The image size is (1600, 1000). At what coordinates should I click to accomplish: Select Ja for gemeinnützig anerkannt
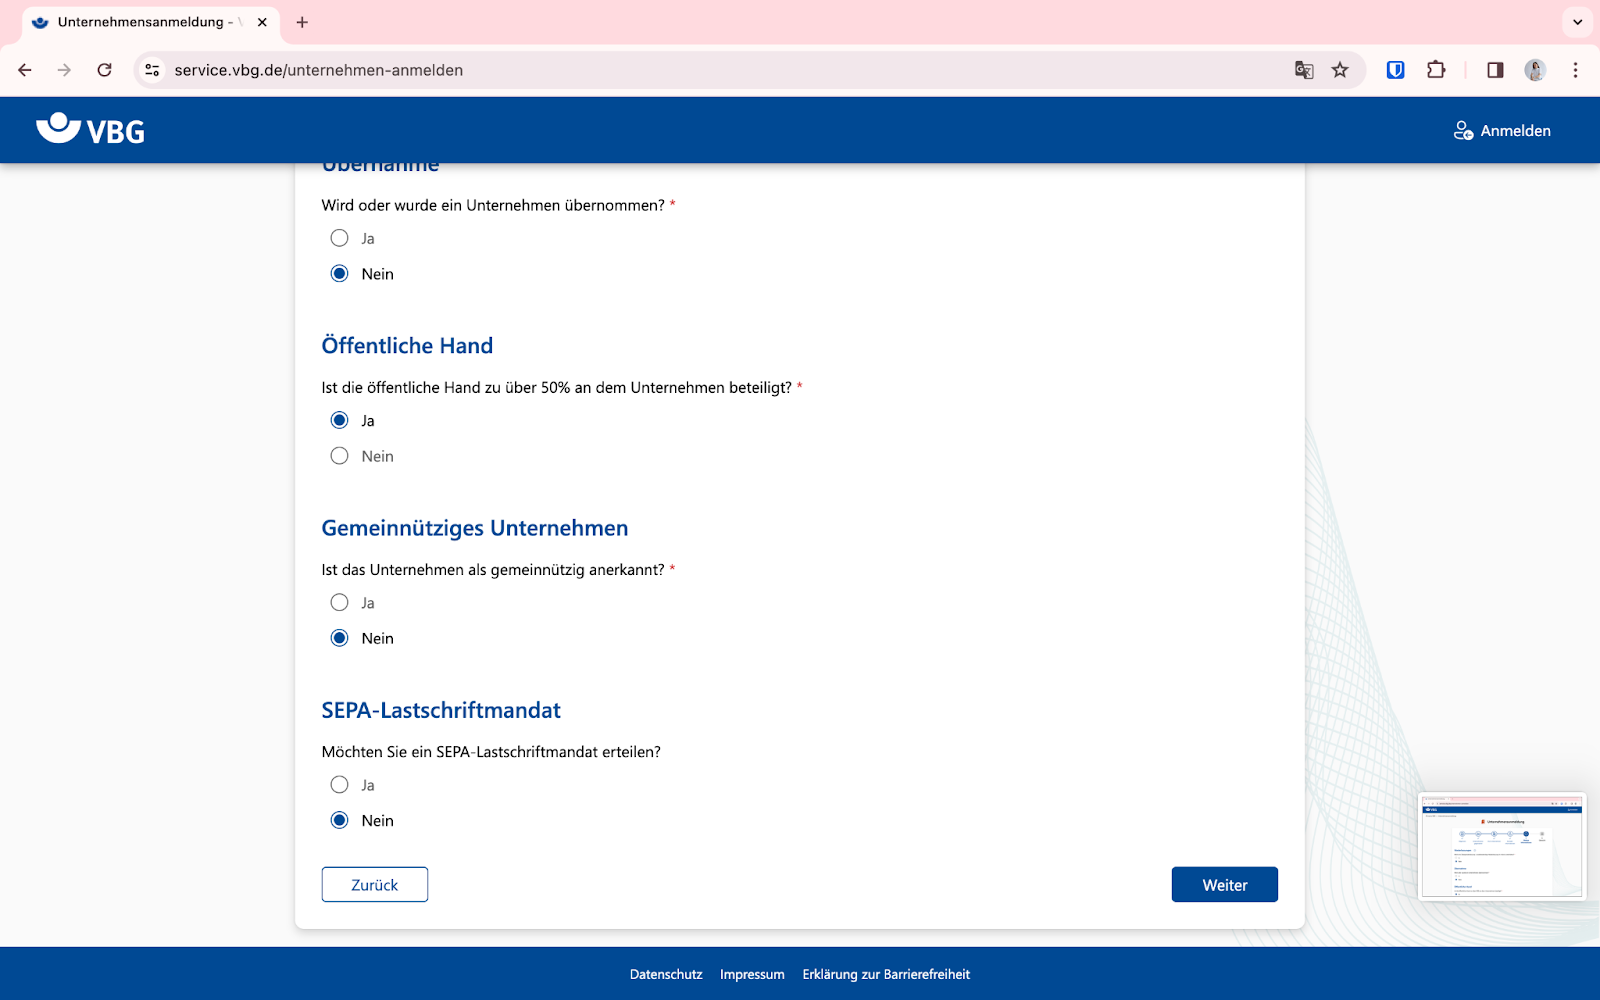coord(340,602)
